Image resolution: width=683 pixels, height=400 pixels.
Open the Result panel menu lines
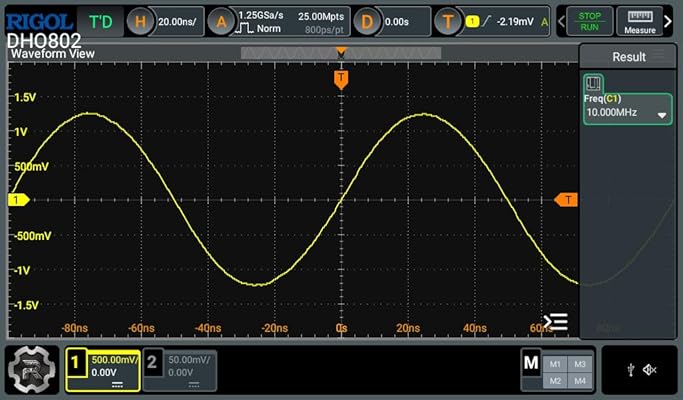click(659, 55)
